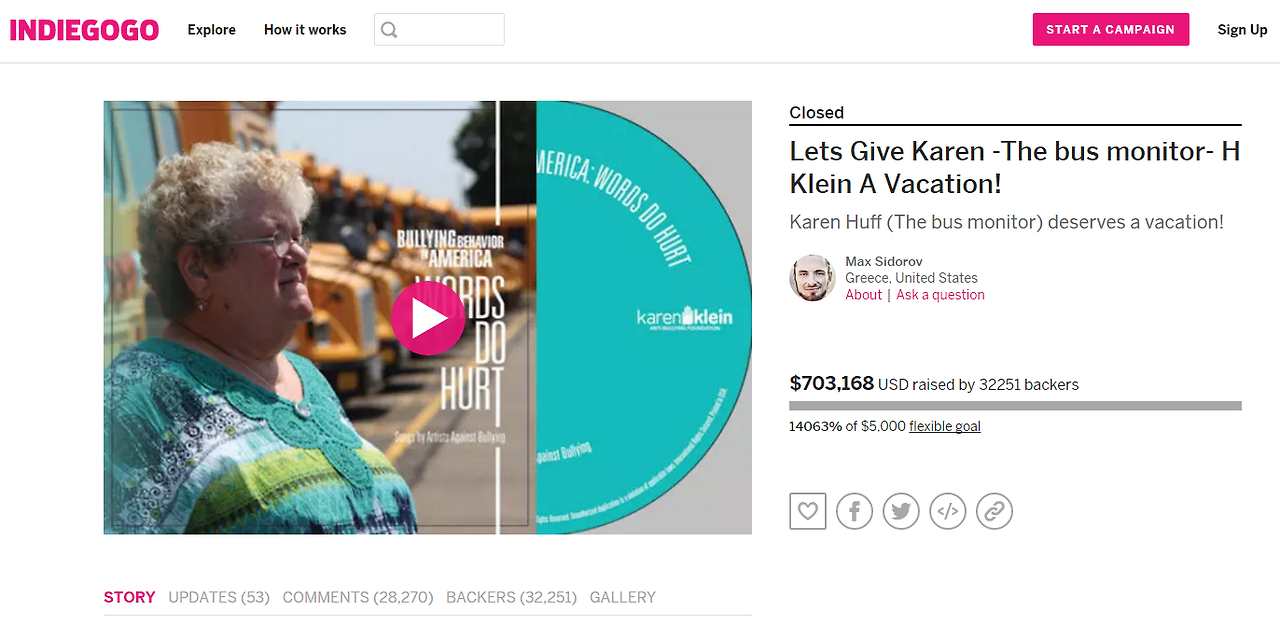The width and height of the screenshot is (1280, 639).
Task: Click the search magnifier icon
Action: [390, 30]
